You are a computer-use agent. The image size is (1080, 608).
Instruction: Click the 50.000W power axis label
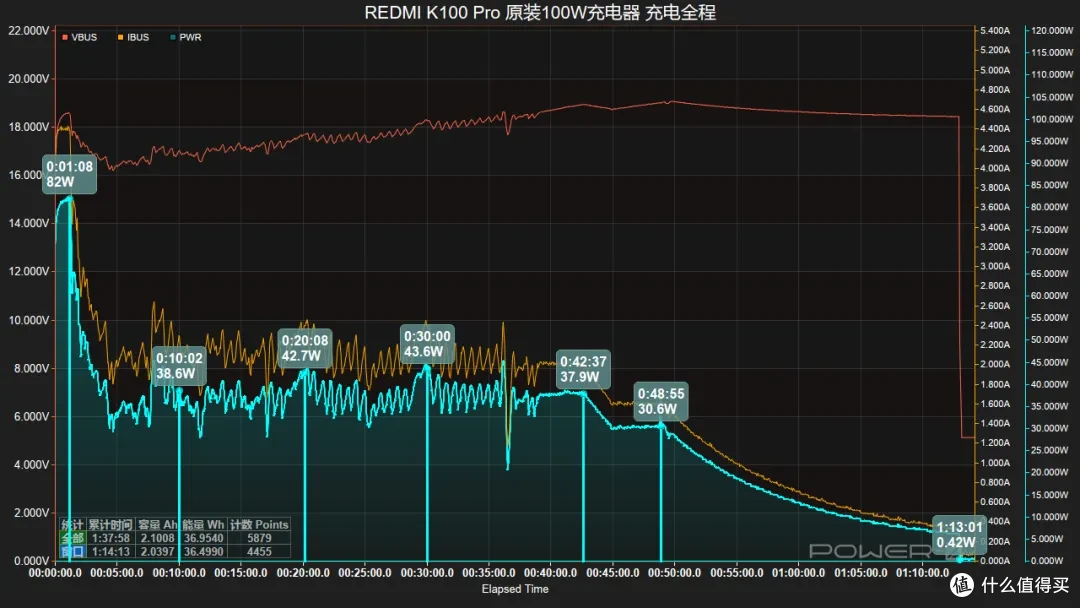1052,339
